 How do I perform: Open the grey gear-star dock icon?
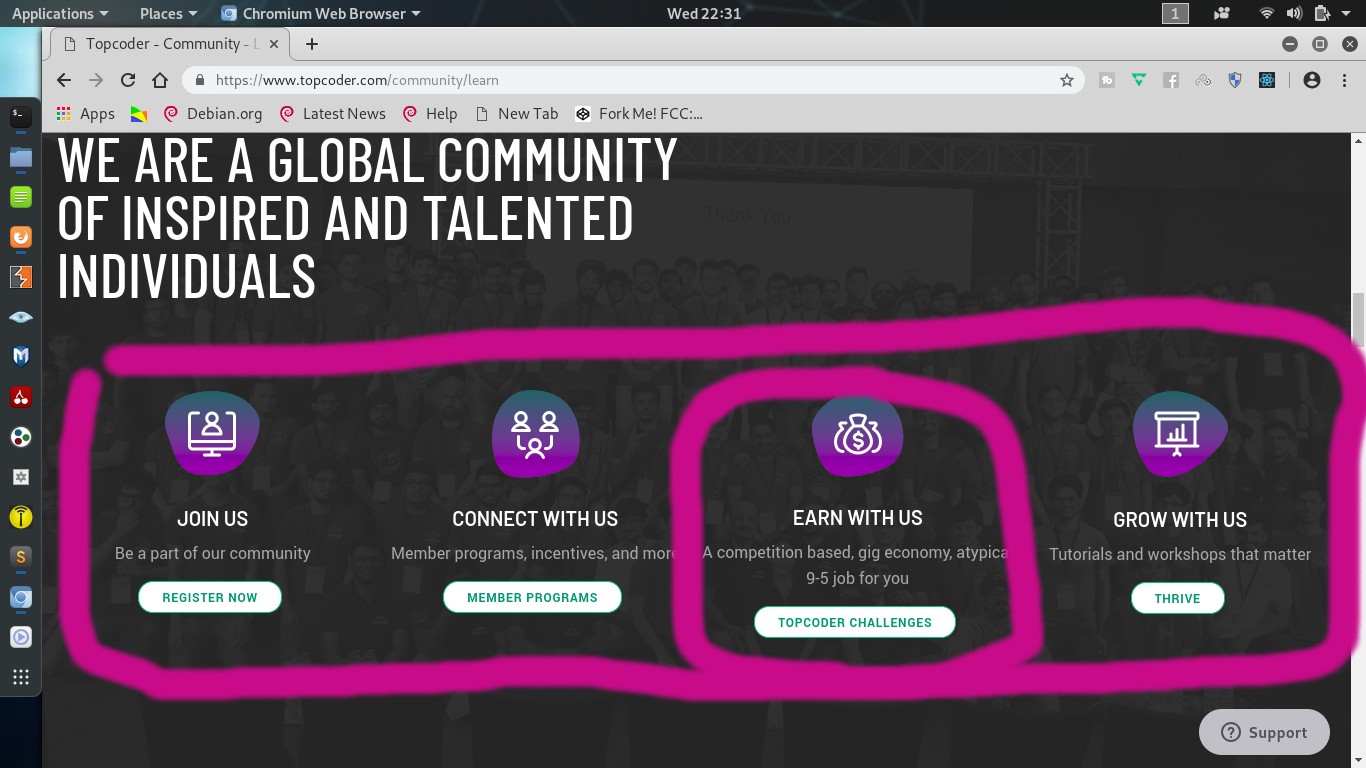pos(20,477)
